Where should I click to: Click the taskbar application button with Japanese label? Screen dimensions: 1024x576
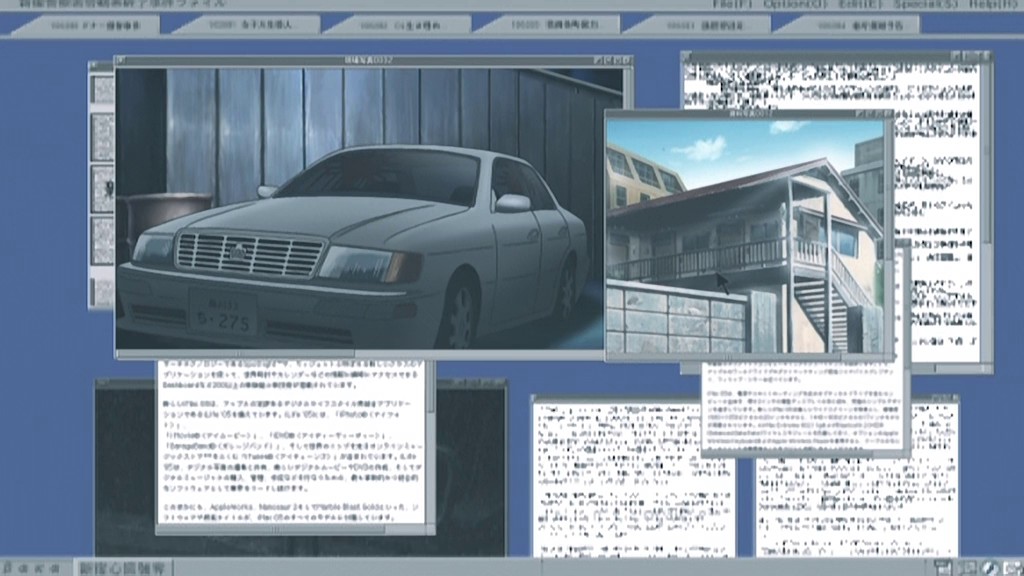point(124,568)
